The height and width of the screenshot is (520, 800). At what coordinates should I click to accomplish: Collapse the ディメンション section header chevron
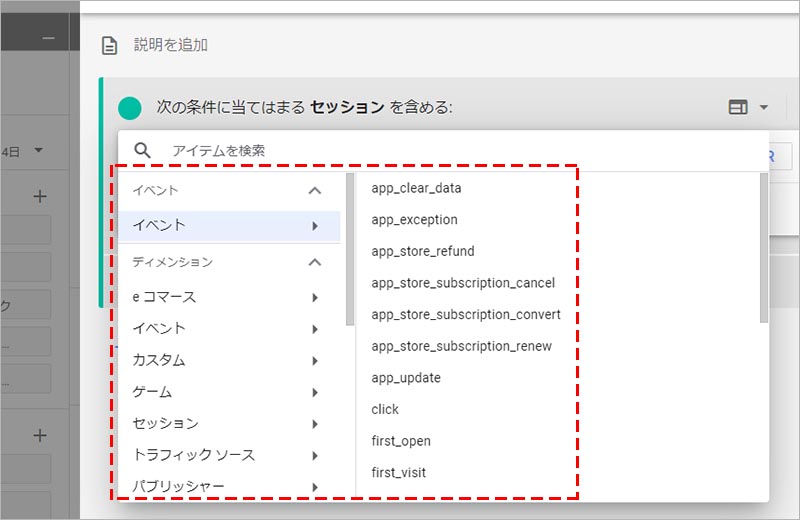(314, 262)
